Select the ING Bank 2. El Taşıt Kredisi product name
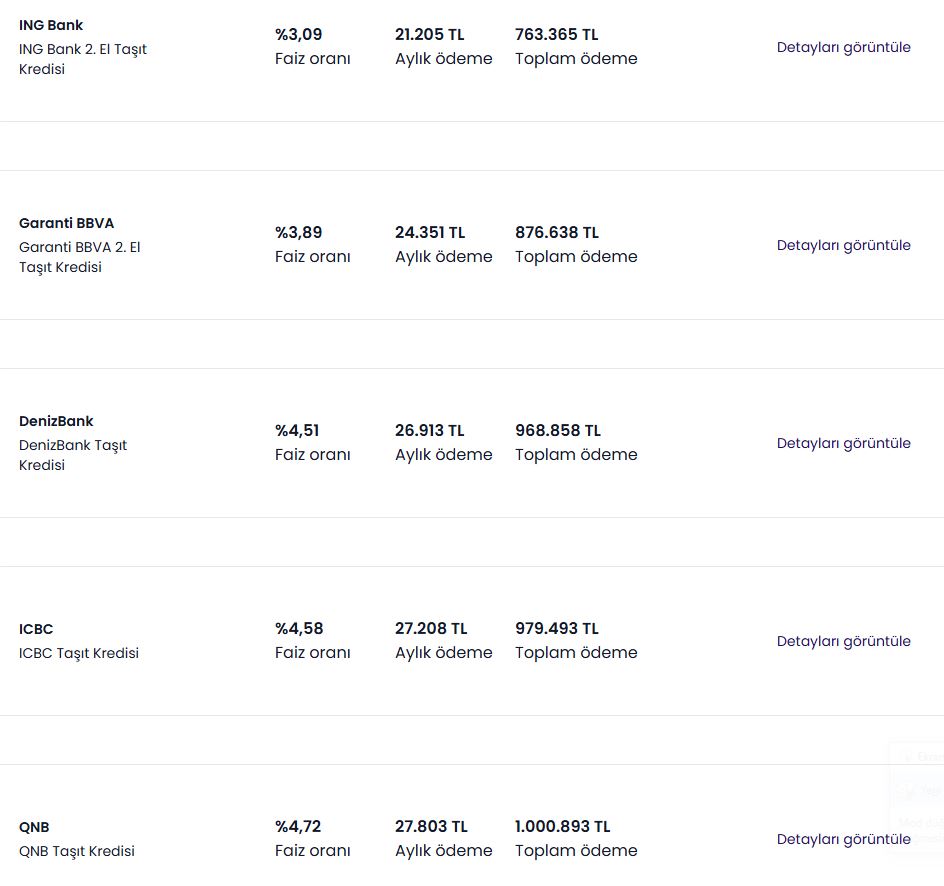The height and width of the screenshot is (886, 944). click(82, 59)
